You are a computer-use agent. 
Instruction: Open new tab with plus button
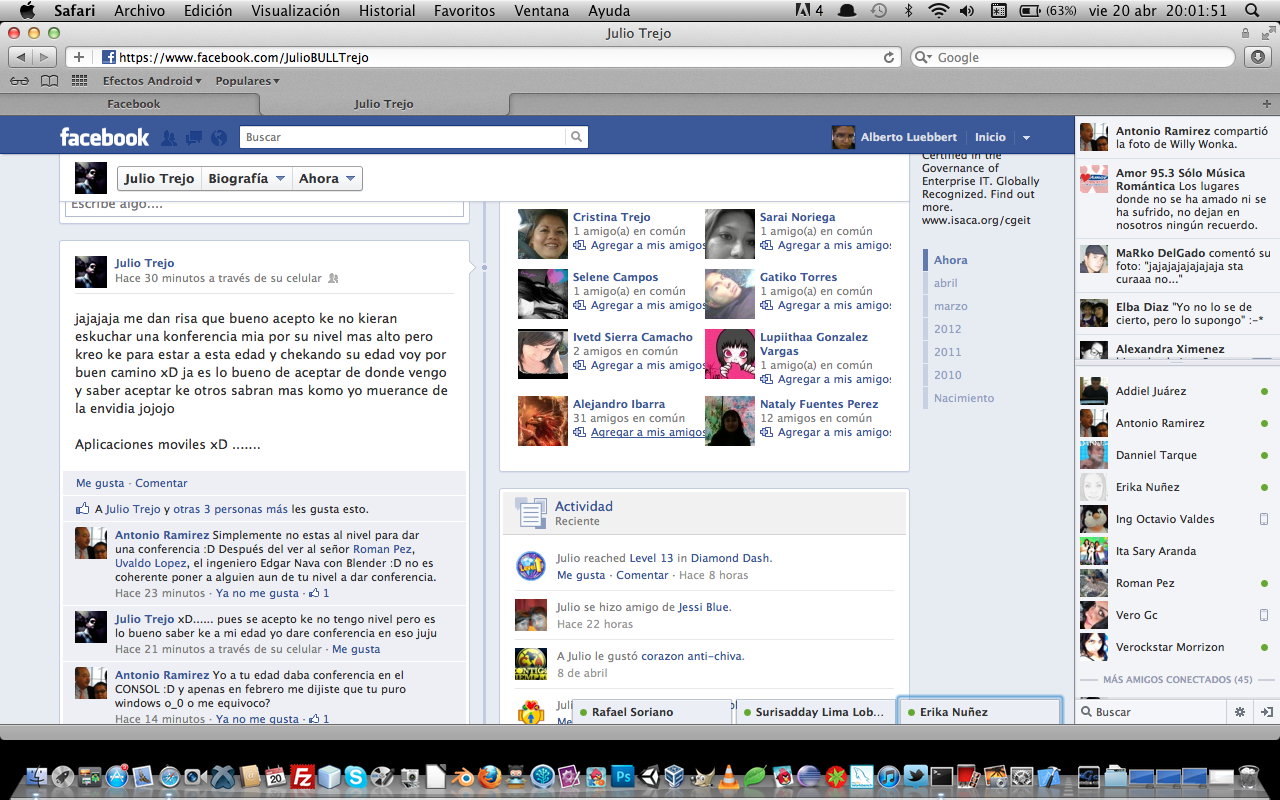coord(1267,104)
